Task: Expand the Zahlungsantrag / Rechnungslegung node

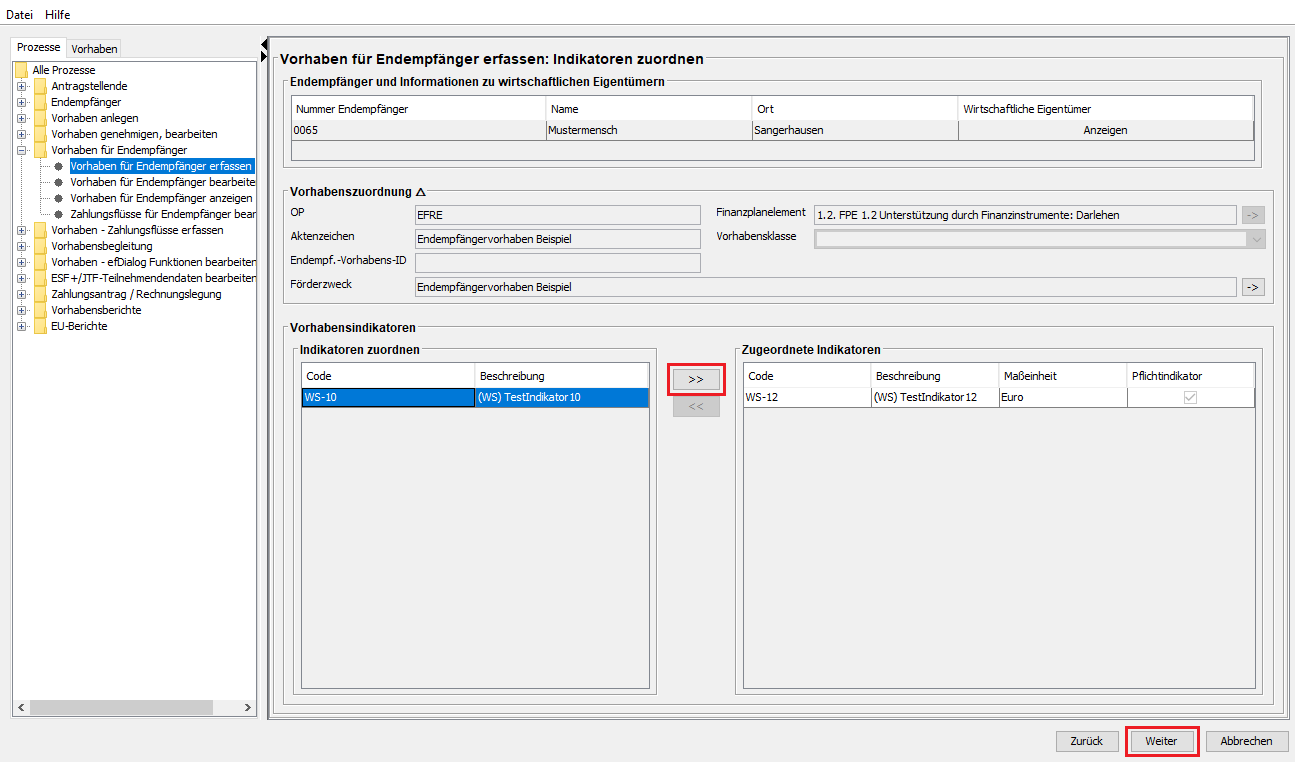Action: click(21, 294)
